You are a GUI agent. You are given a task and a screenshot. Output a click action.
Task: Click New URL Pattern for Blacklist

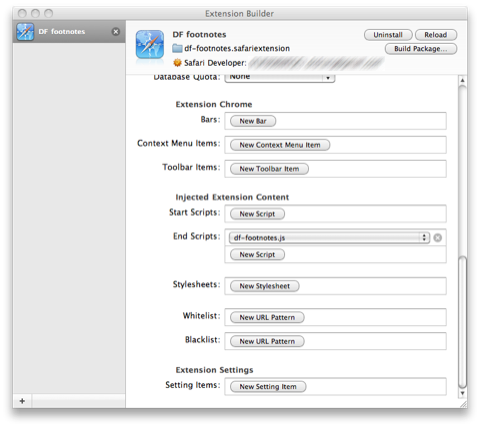tap(267, 341)
